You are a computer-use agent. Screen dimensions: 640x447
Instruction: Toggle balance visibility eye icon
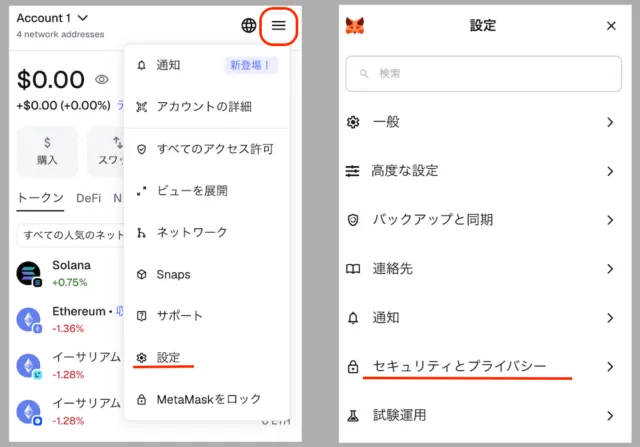click(102, 79)
